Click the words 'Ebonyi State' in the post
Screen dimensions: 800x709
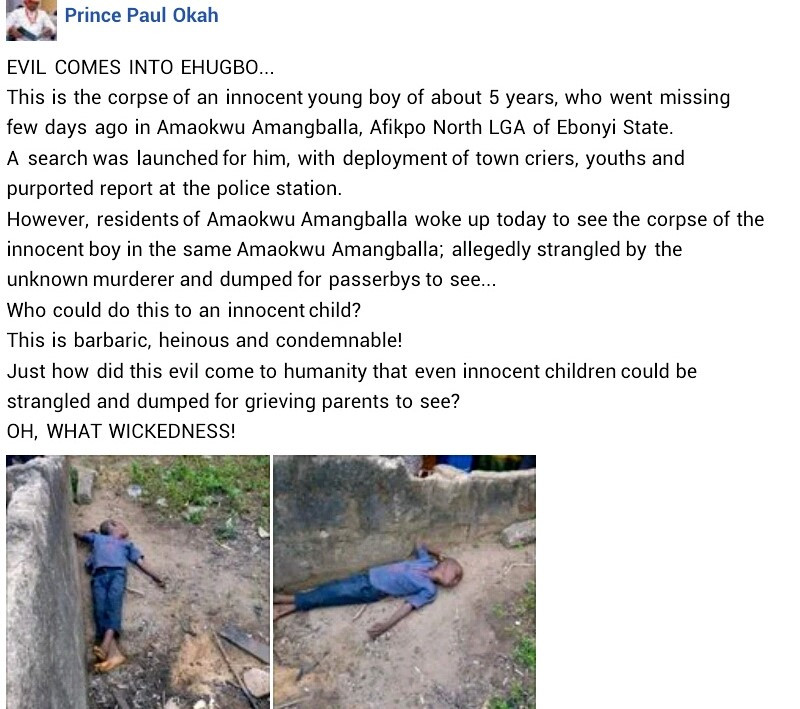pyautogui.click(x=613, y=128)
